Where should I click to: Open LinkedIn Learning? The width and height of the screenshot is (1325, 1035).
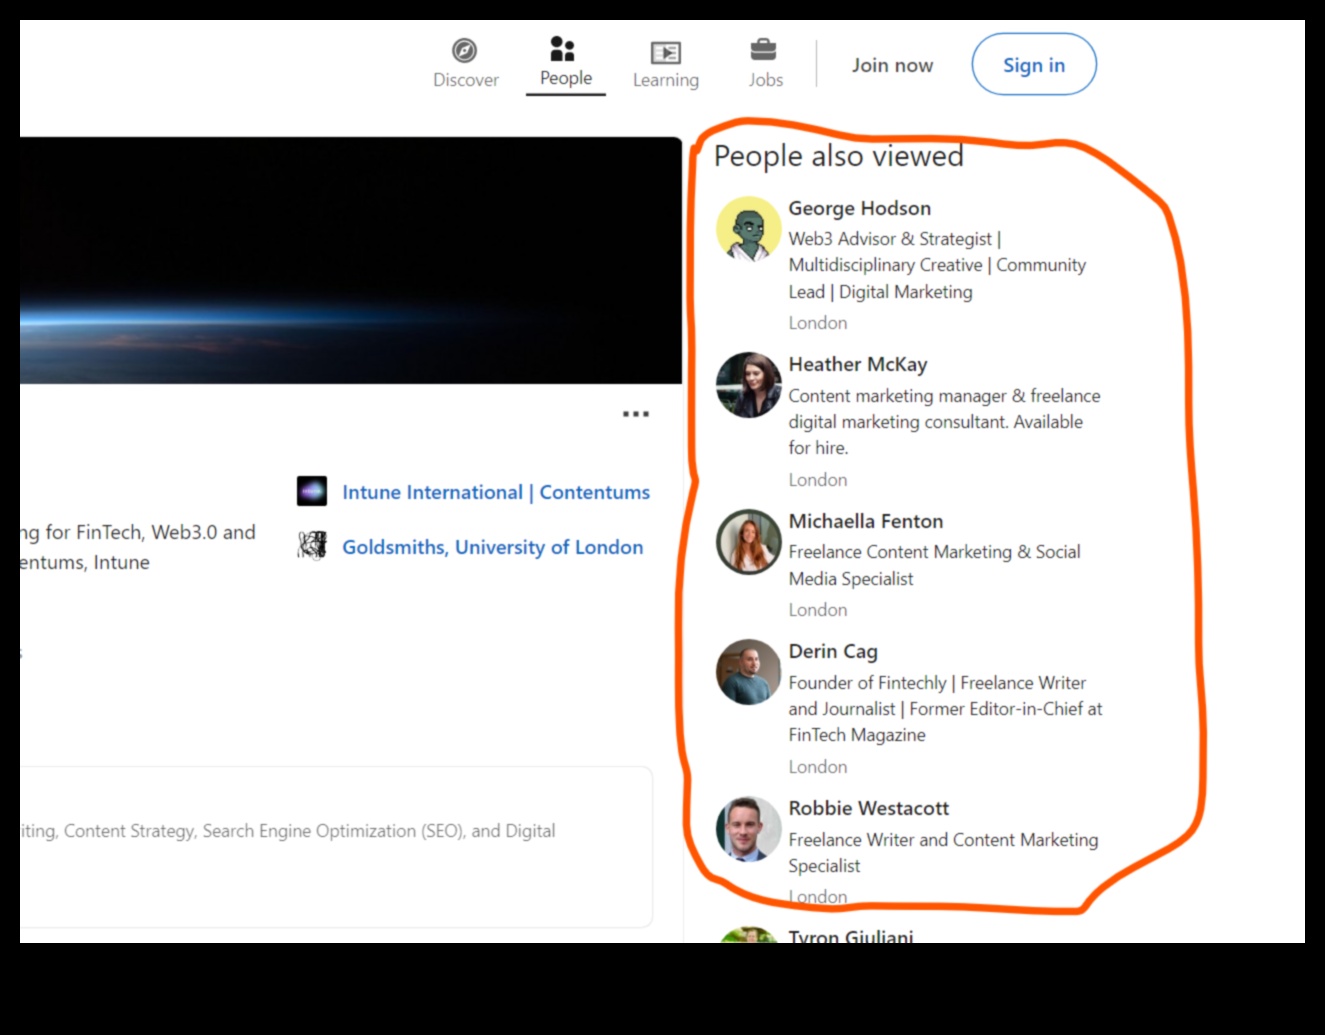click(x=665, y=63)
